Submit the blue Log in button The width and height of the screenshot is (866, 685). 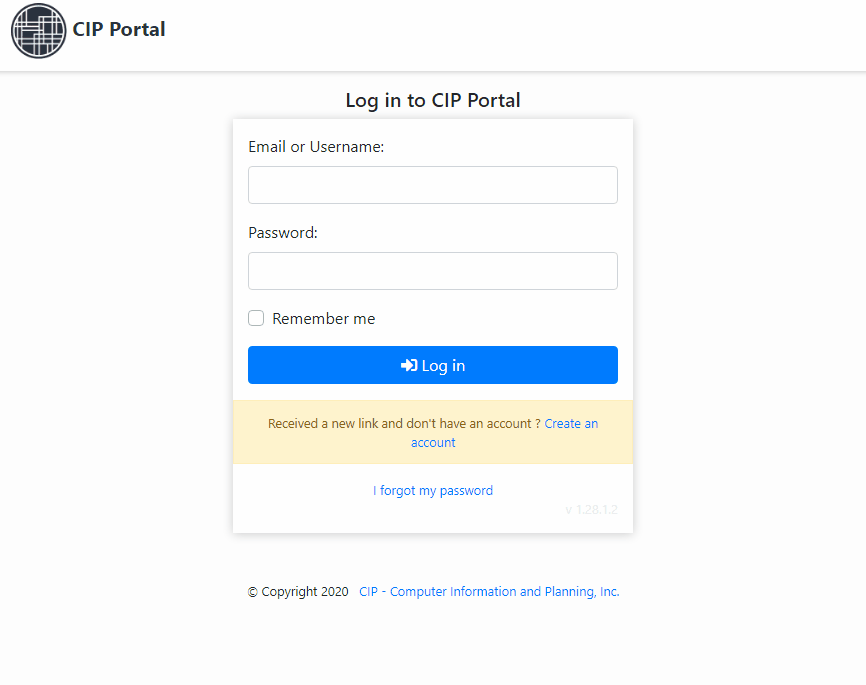432,365
